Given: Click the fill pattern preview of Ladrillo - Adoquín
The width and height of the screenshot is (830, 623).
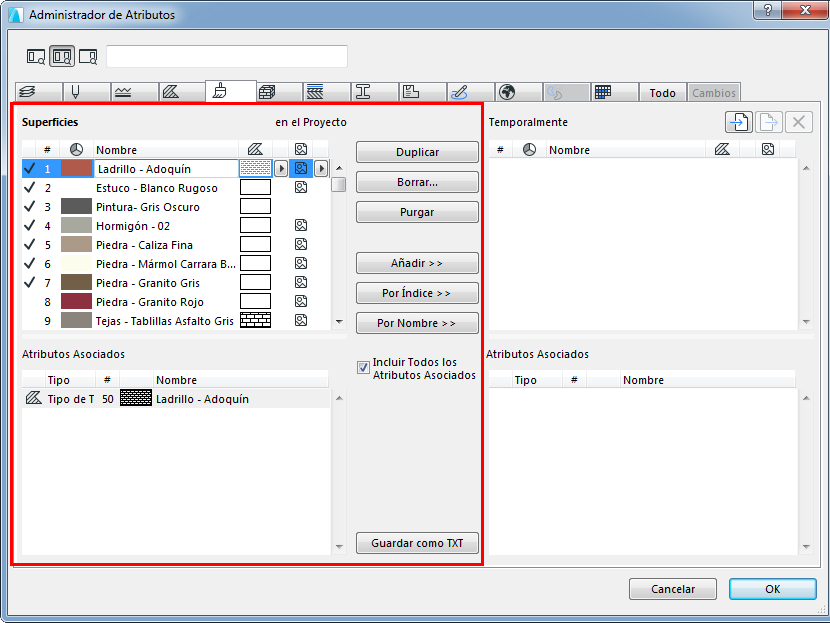Looking at the screenshot, I should tap(256, 168).
